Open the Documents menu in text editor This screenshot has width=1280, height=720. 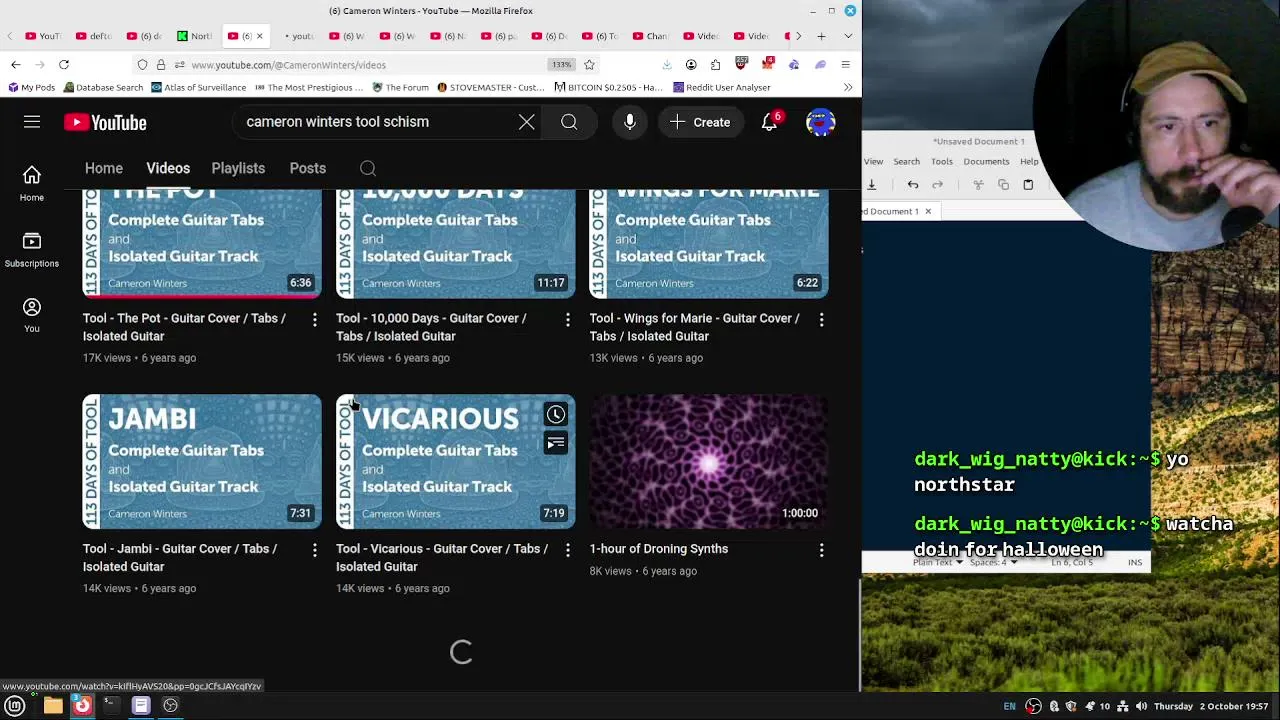point(986,161)
